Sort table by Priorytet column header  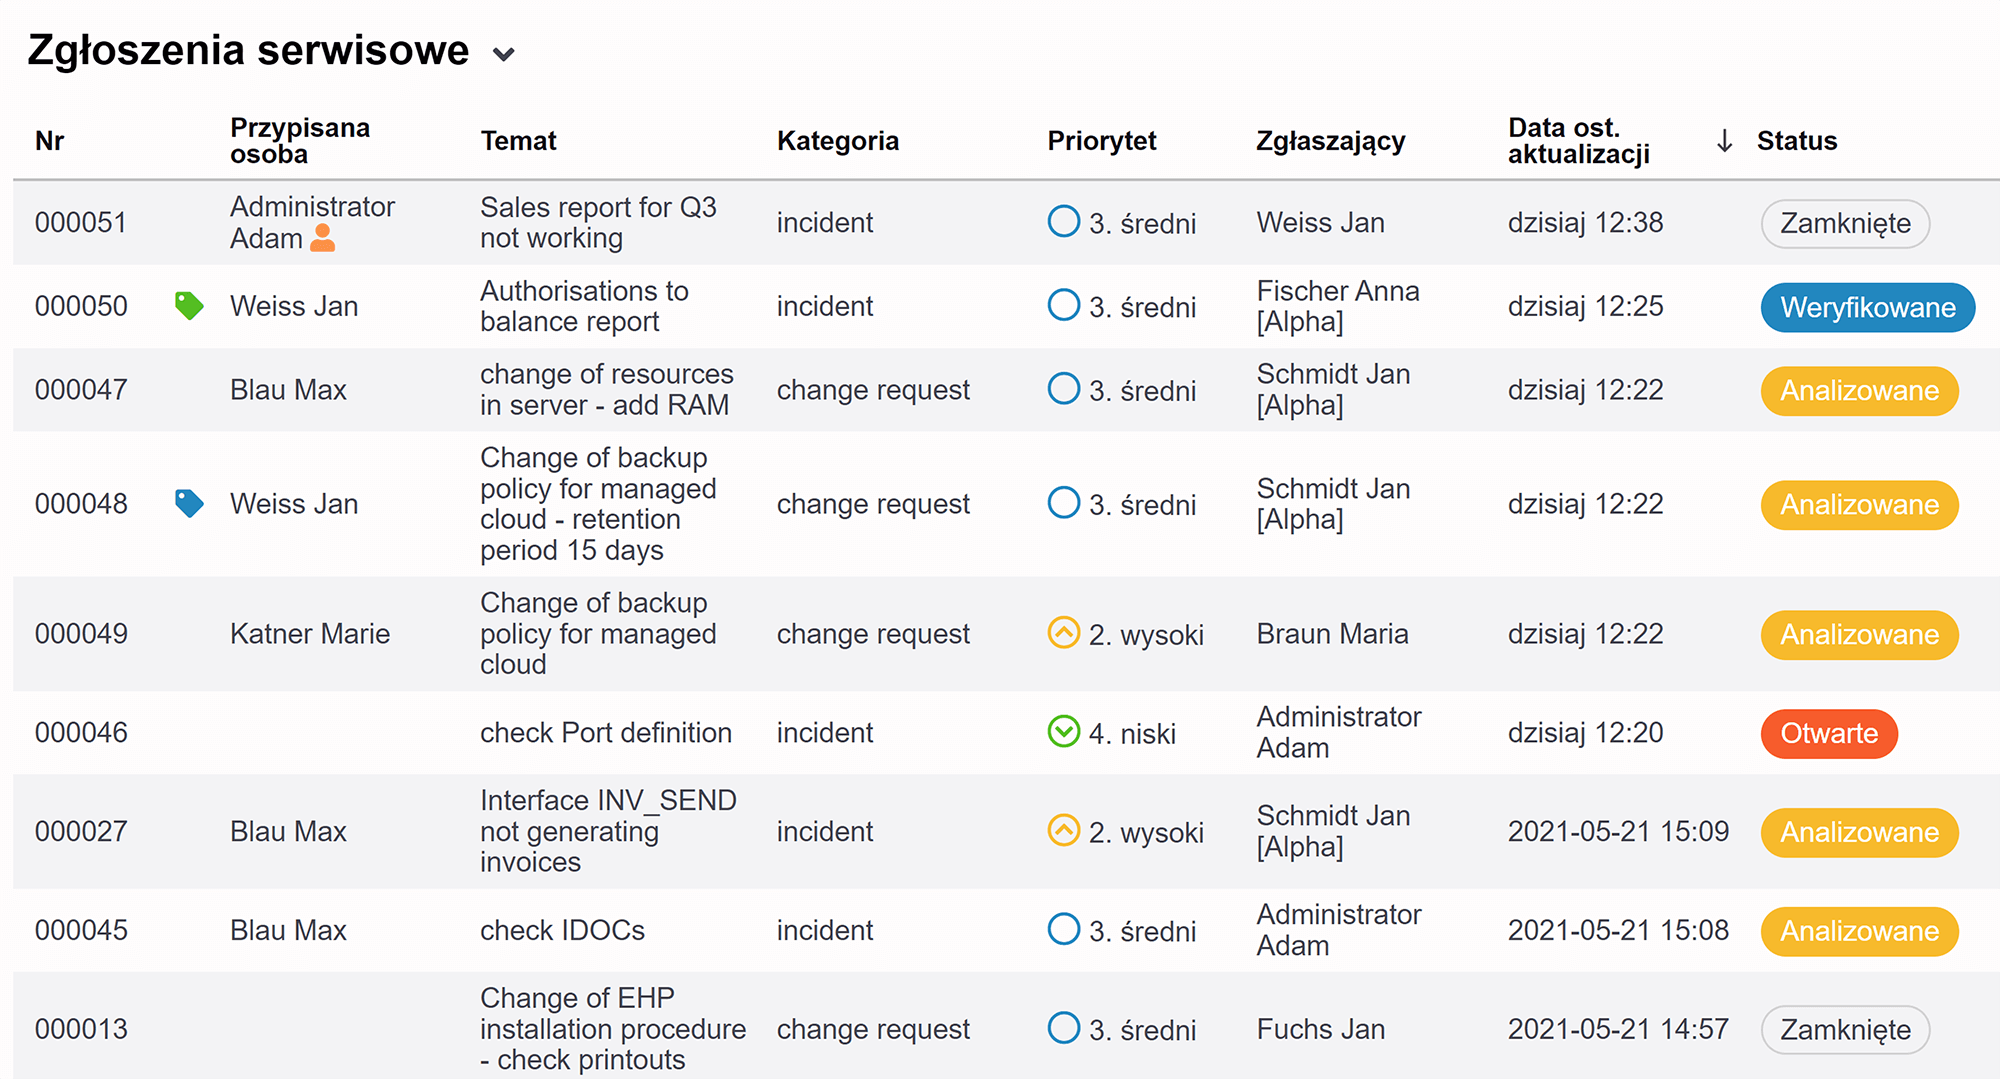click(1101, 141)
